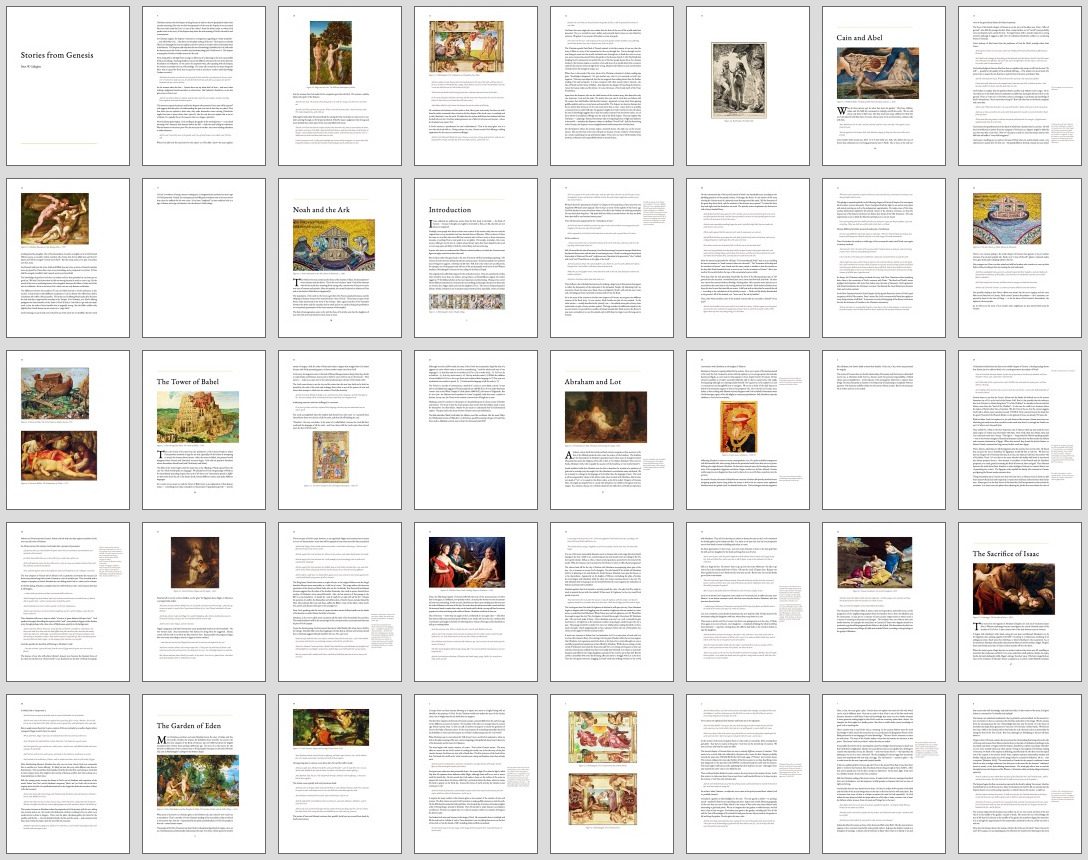
Task: Click the red and gold icon illustration
Action: [x=739, y=428]
